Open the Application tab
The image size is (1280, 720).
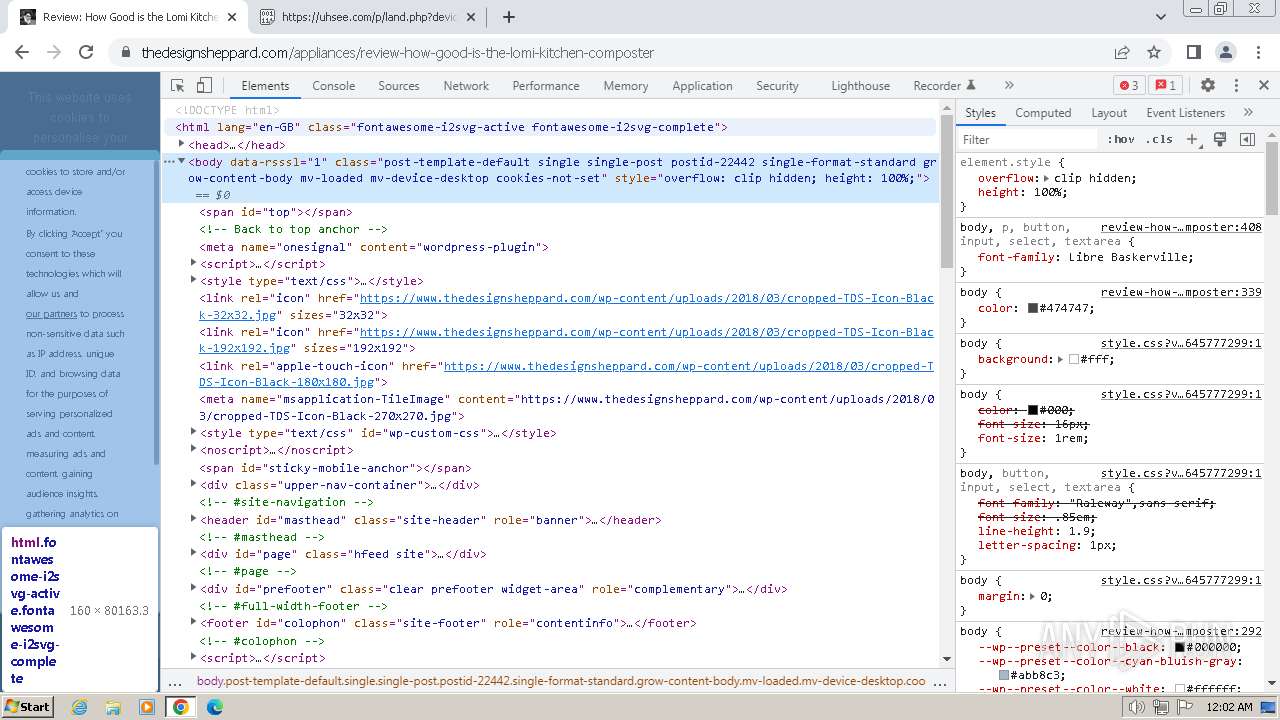[702, 86]
